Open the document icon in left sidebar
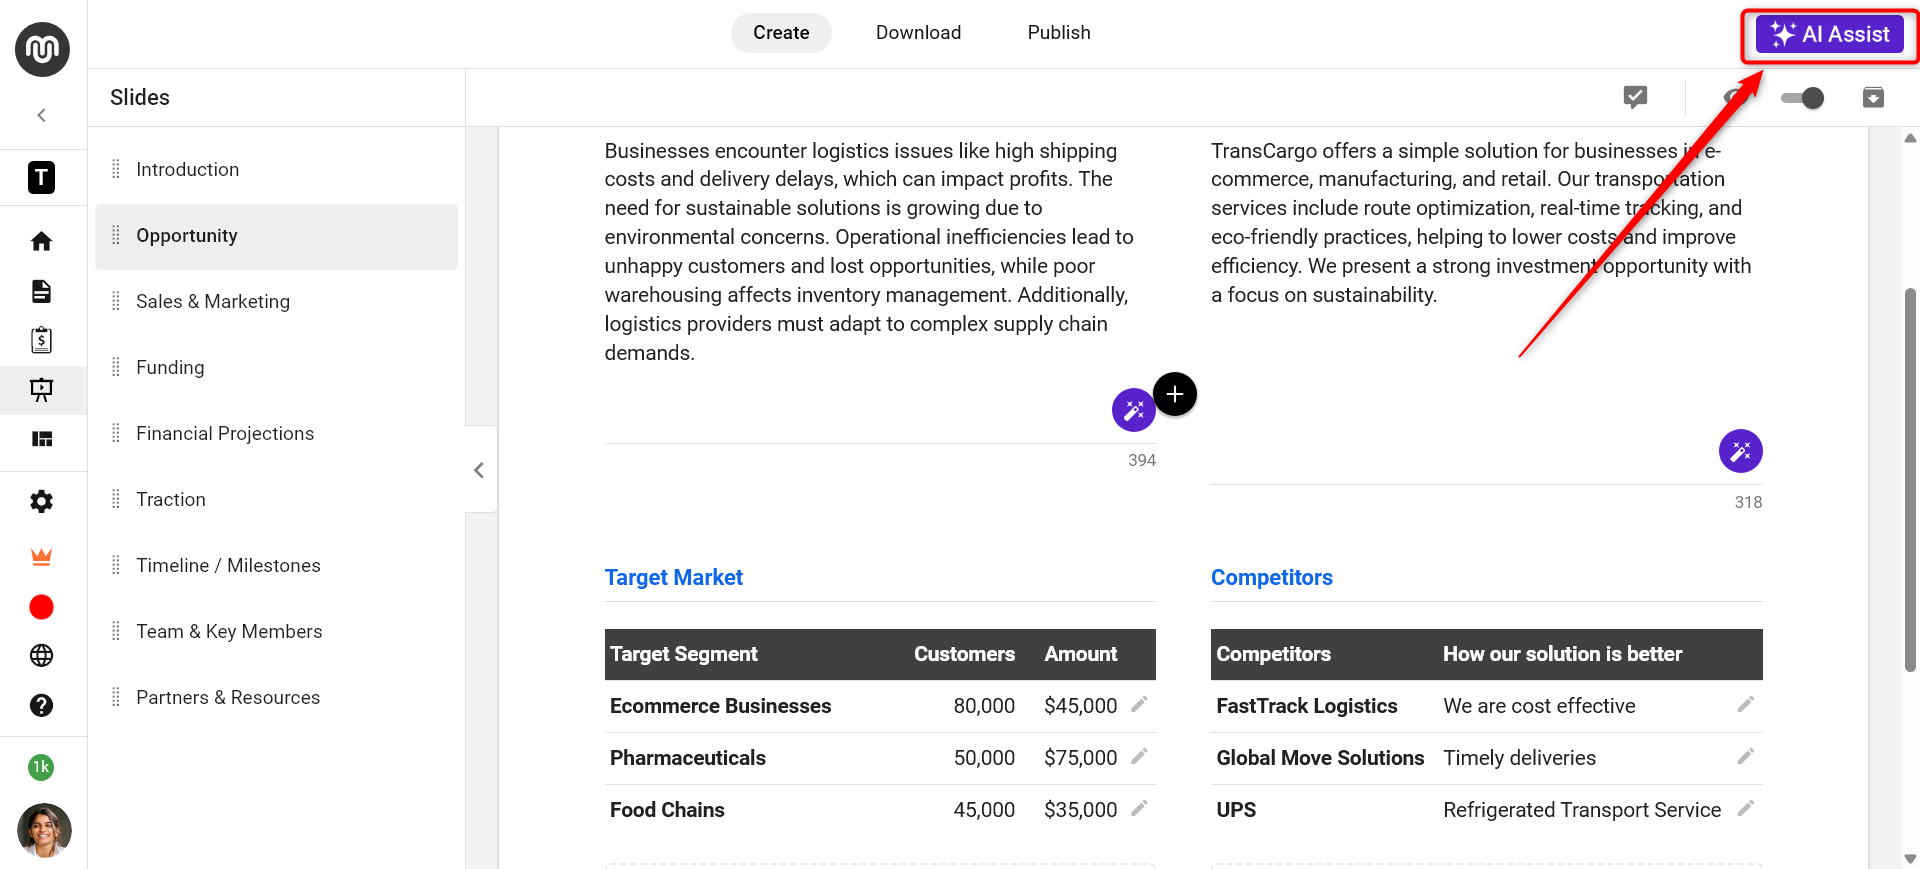 41,291
